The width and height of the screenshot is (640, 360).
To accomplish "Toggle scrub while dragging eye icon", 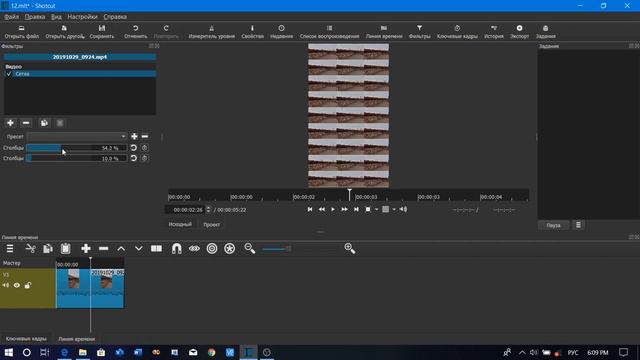I will (x=194, y=249).
